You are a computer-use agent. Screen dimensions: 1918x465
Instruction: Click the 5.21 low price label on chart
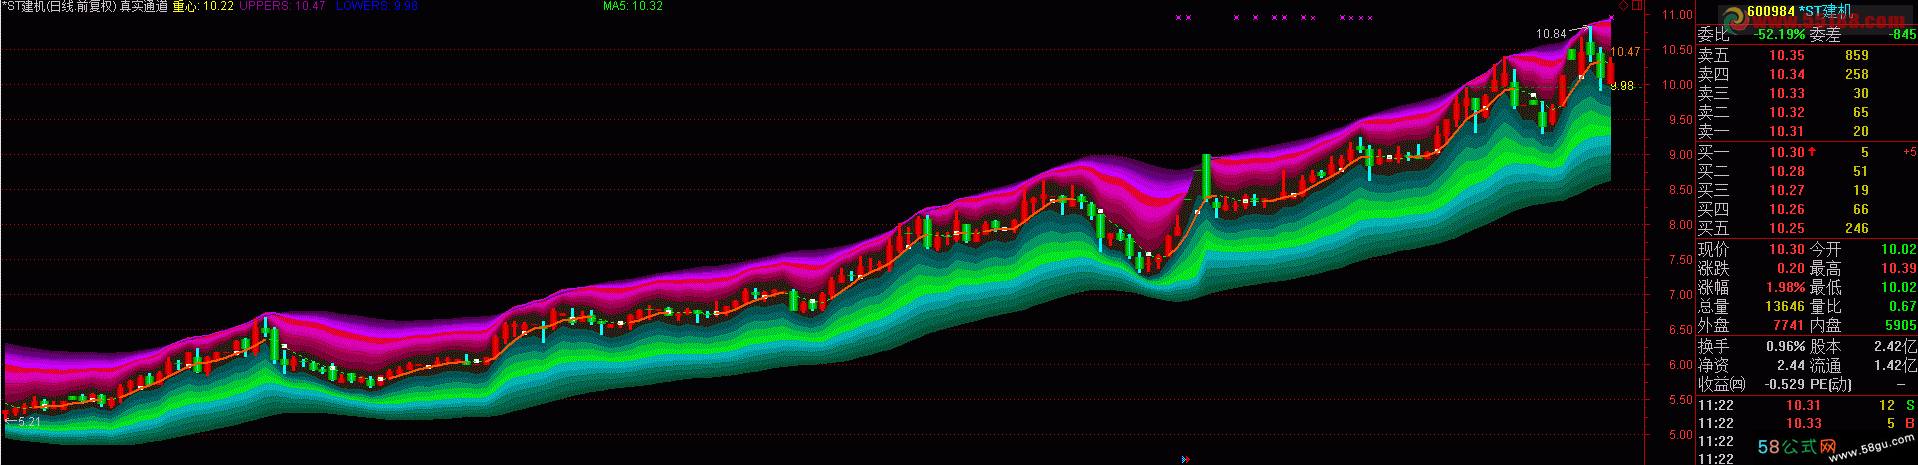coord(29,422)
